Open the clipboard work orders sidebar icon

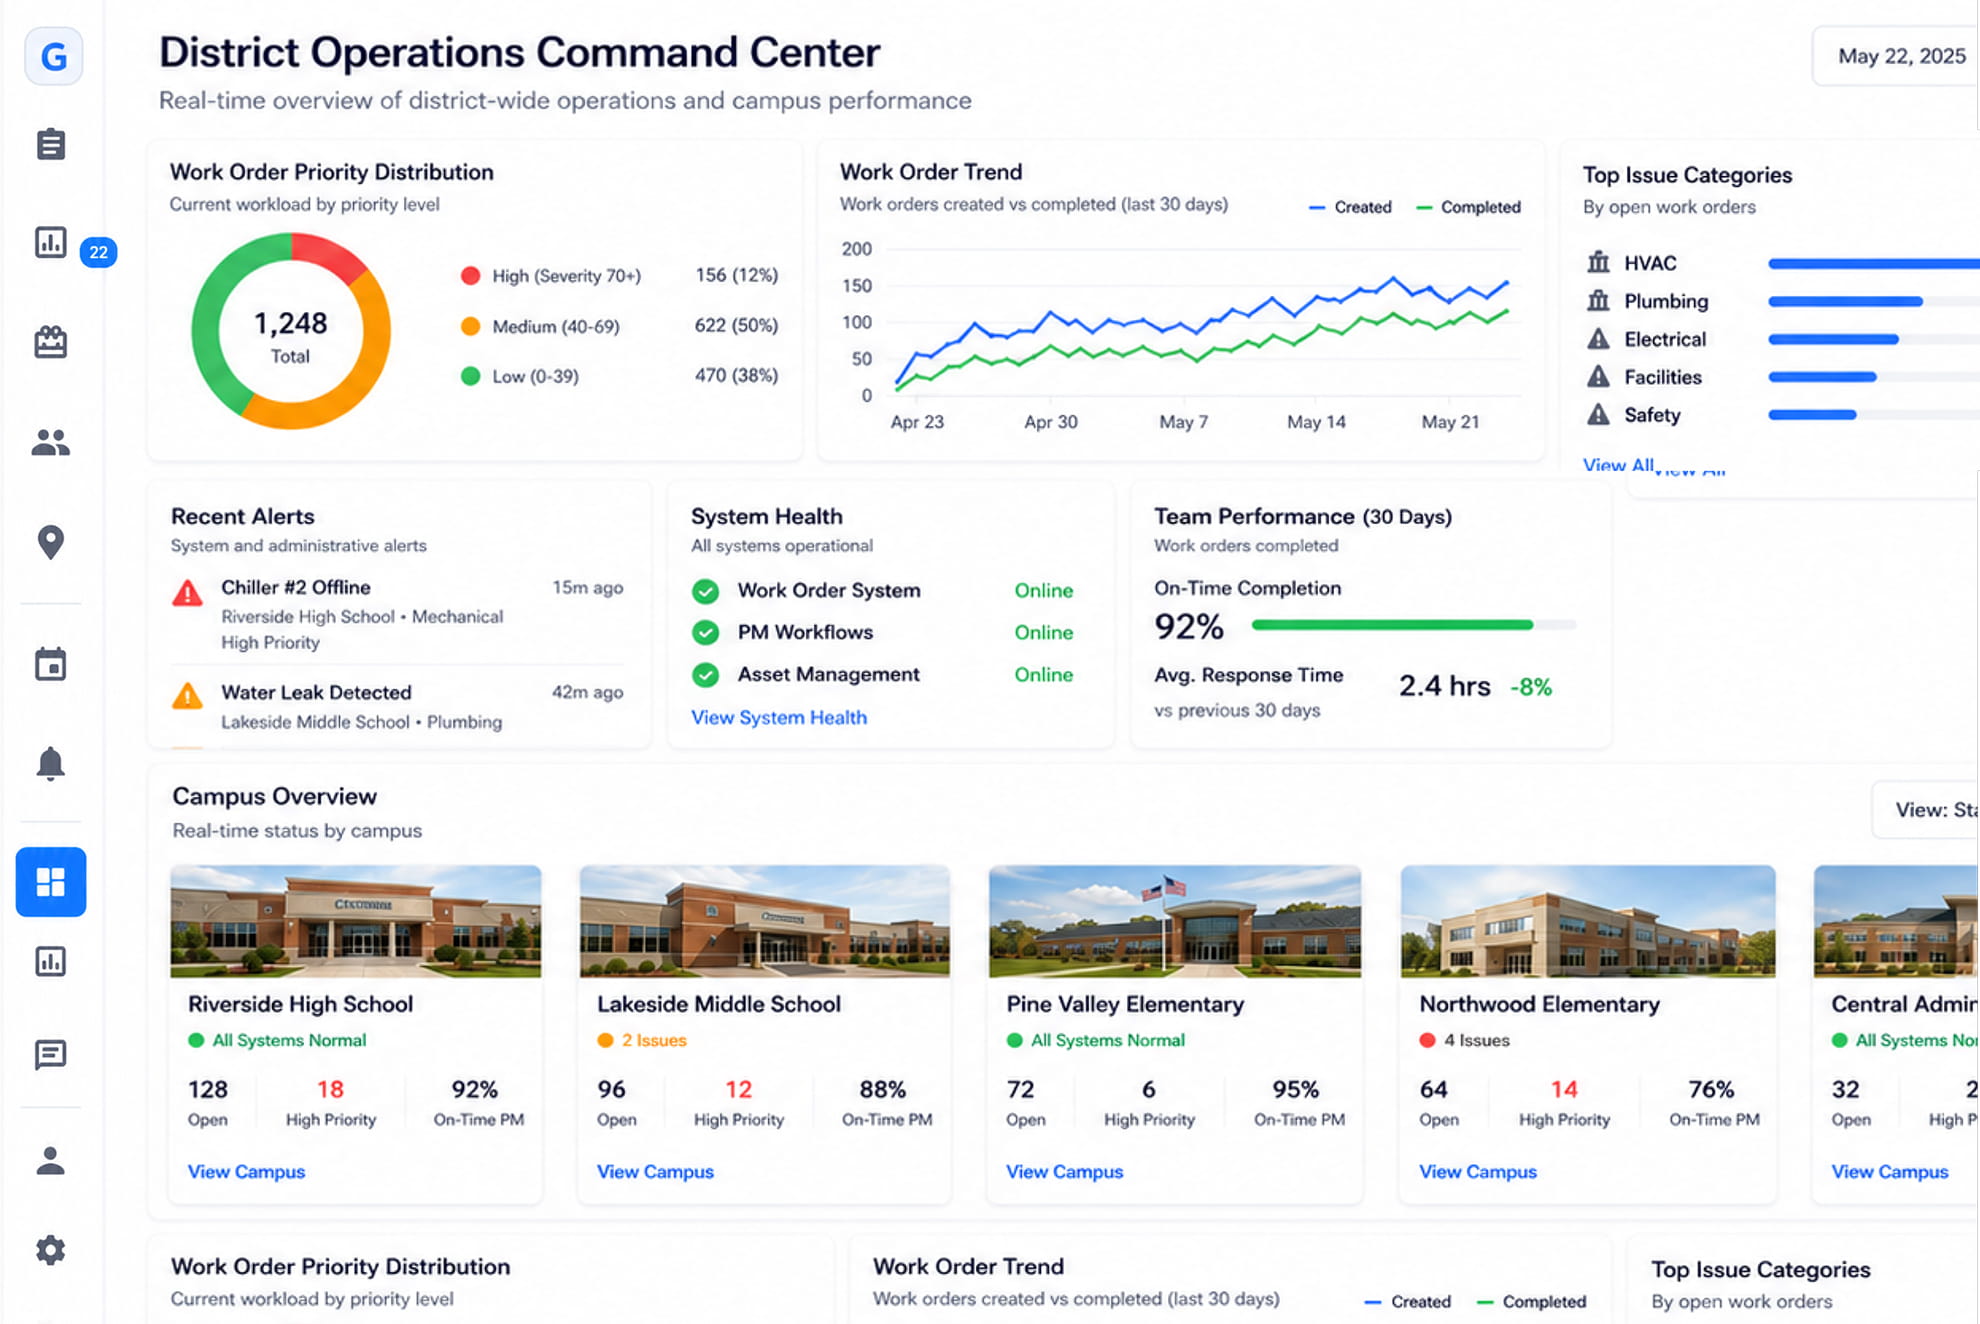coord(51,144)
